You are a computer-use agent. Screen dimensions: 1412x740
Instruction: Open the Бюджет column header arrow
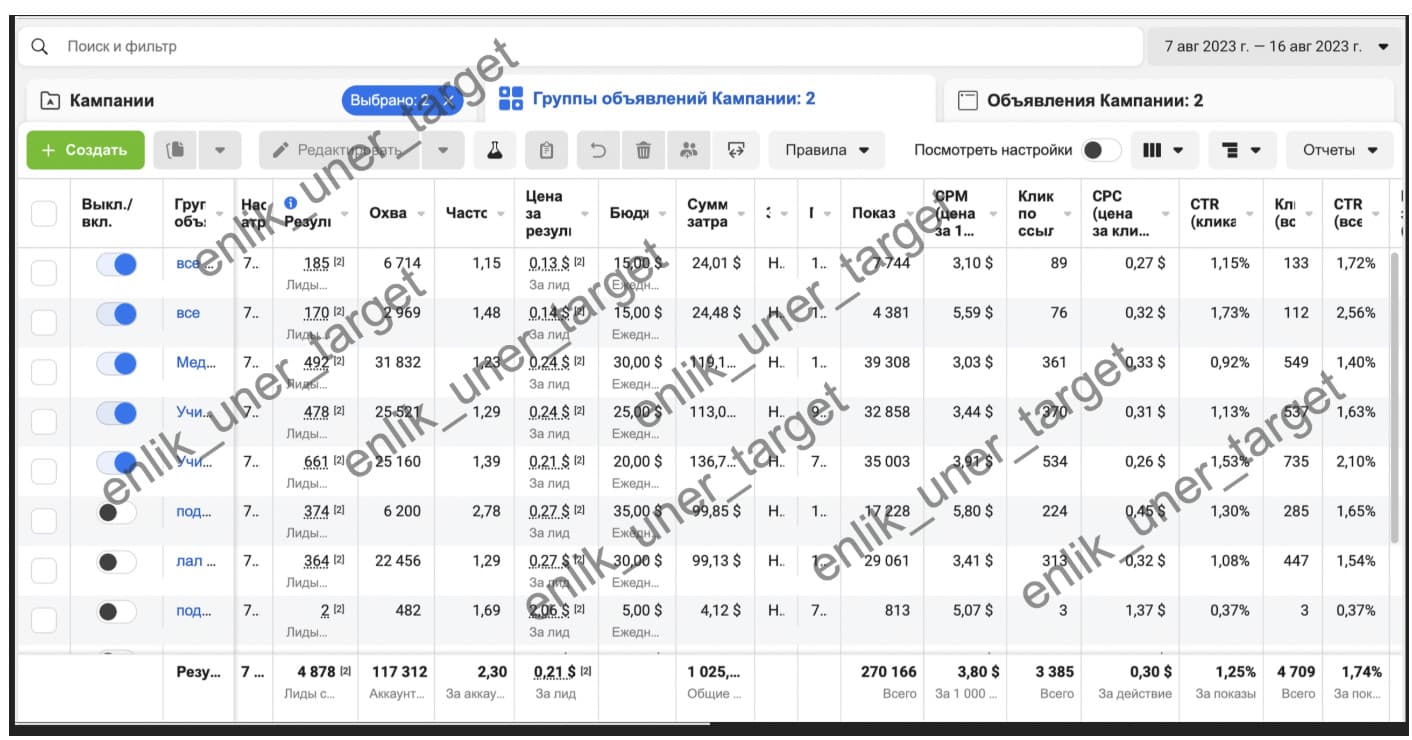[662, 213]
